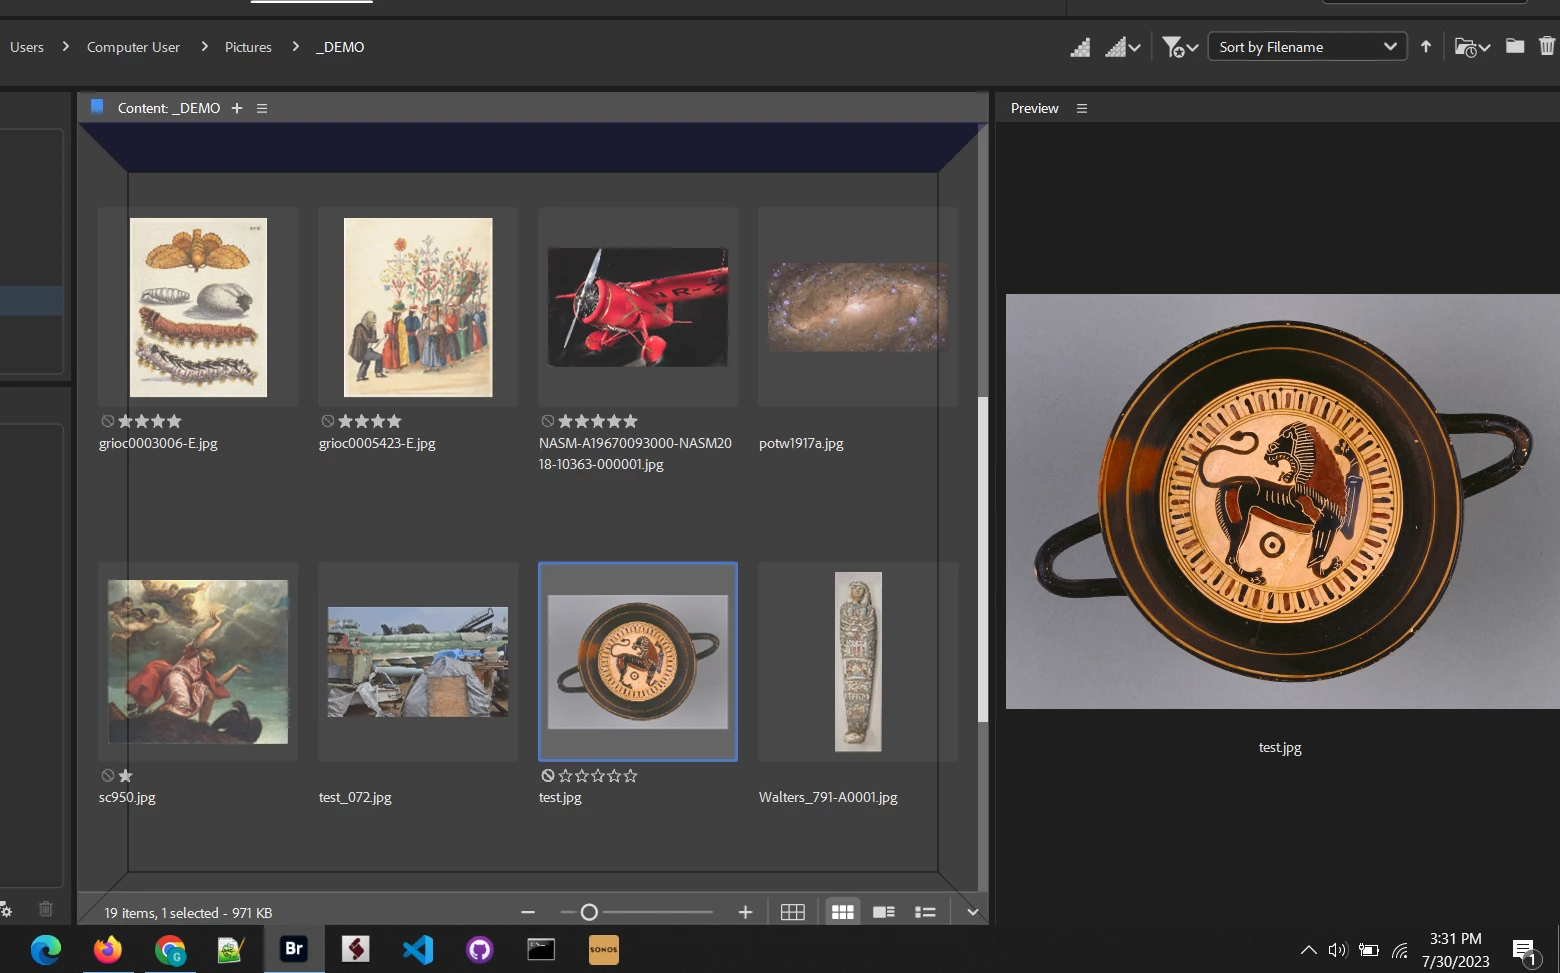
Task: Expand chevron after Users breadcrumb
Action: pos(66,46)
